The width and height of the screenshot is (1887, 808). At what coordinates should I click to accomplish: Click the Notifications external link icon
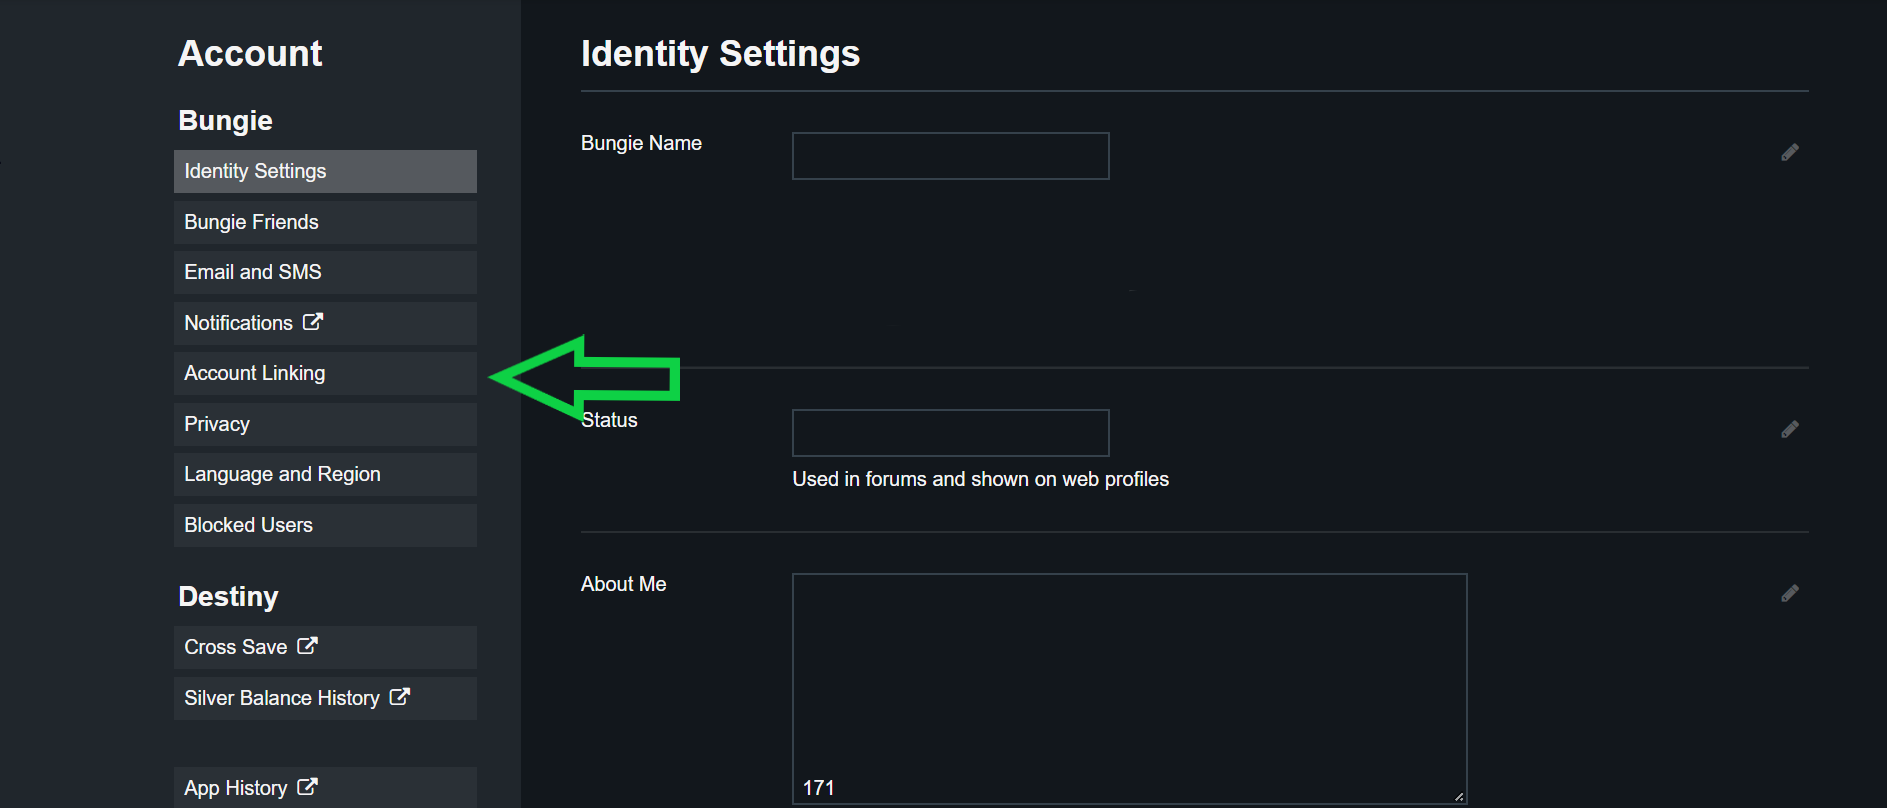313,322
